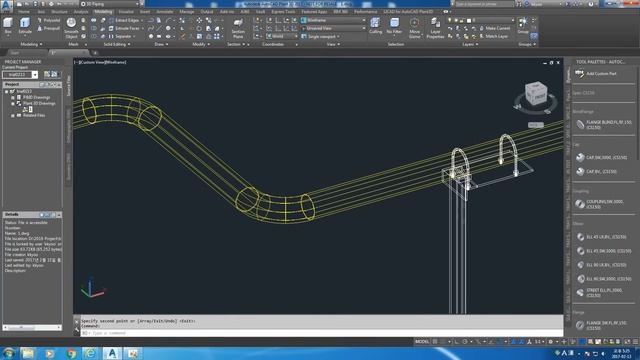This screenshot has height=360, width=640.
Task: Open the Windows Start menu
Action: 8,353
